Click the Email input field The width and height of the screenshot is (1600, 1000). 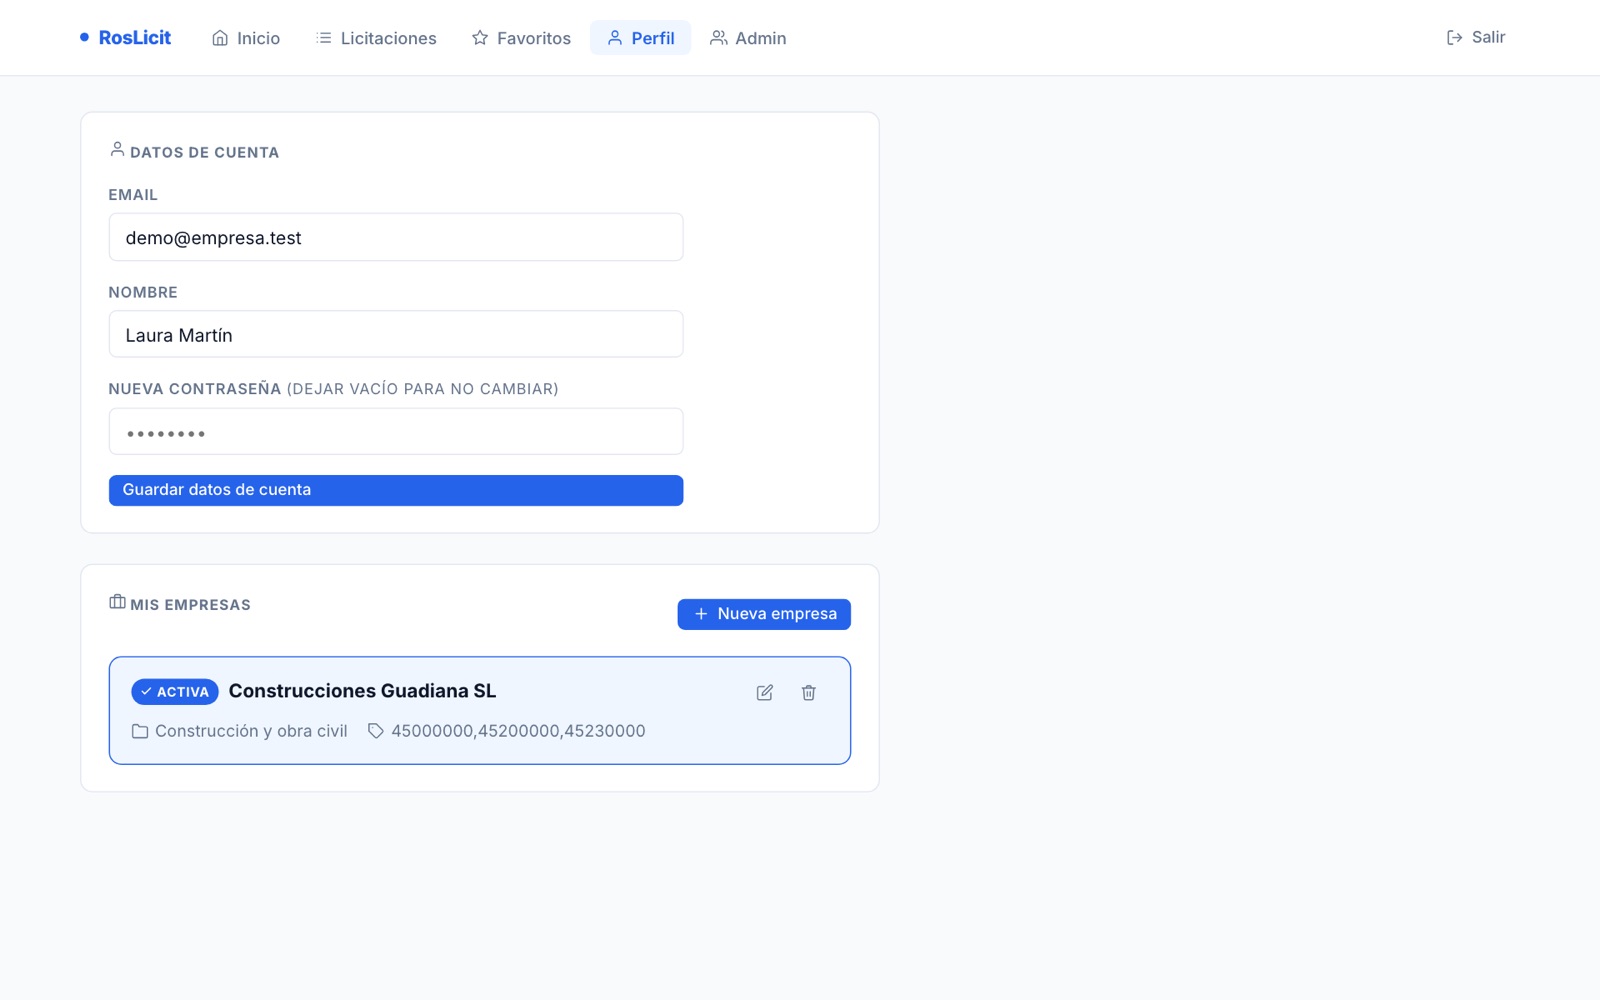[x=396, y=237]
